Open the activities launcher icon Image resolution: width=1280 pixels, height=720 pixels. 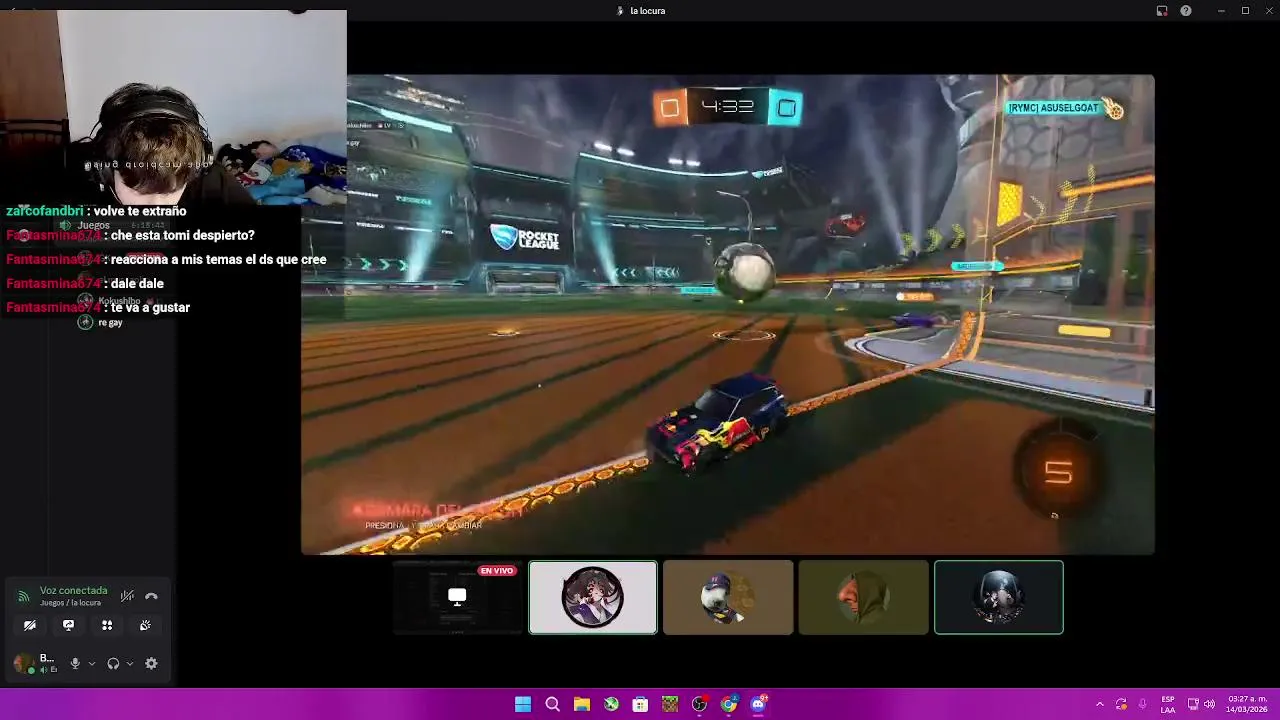click(107, 625)
